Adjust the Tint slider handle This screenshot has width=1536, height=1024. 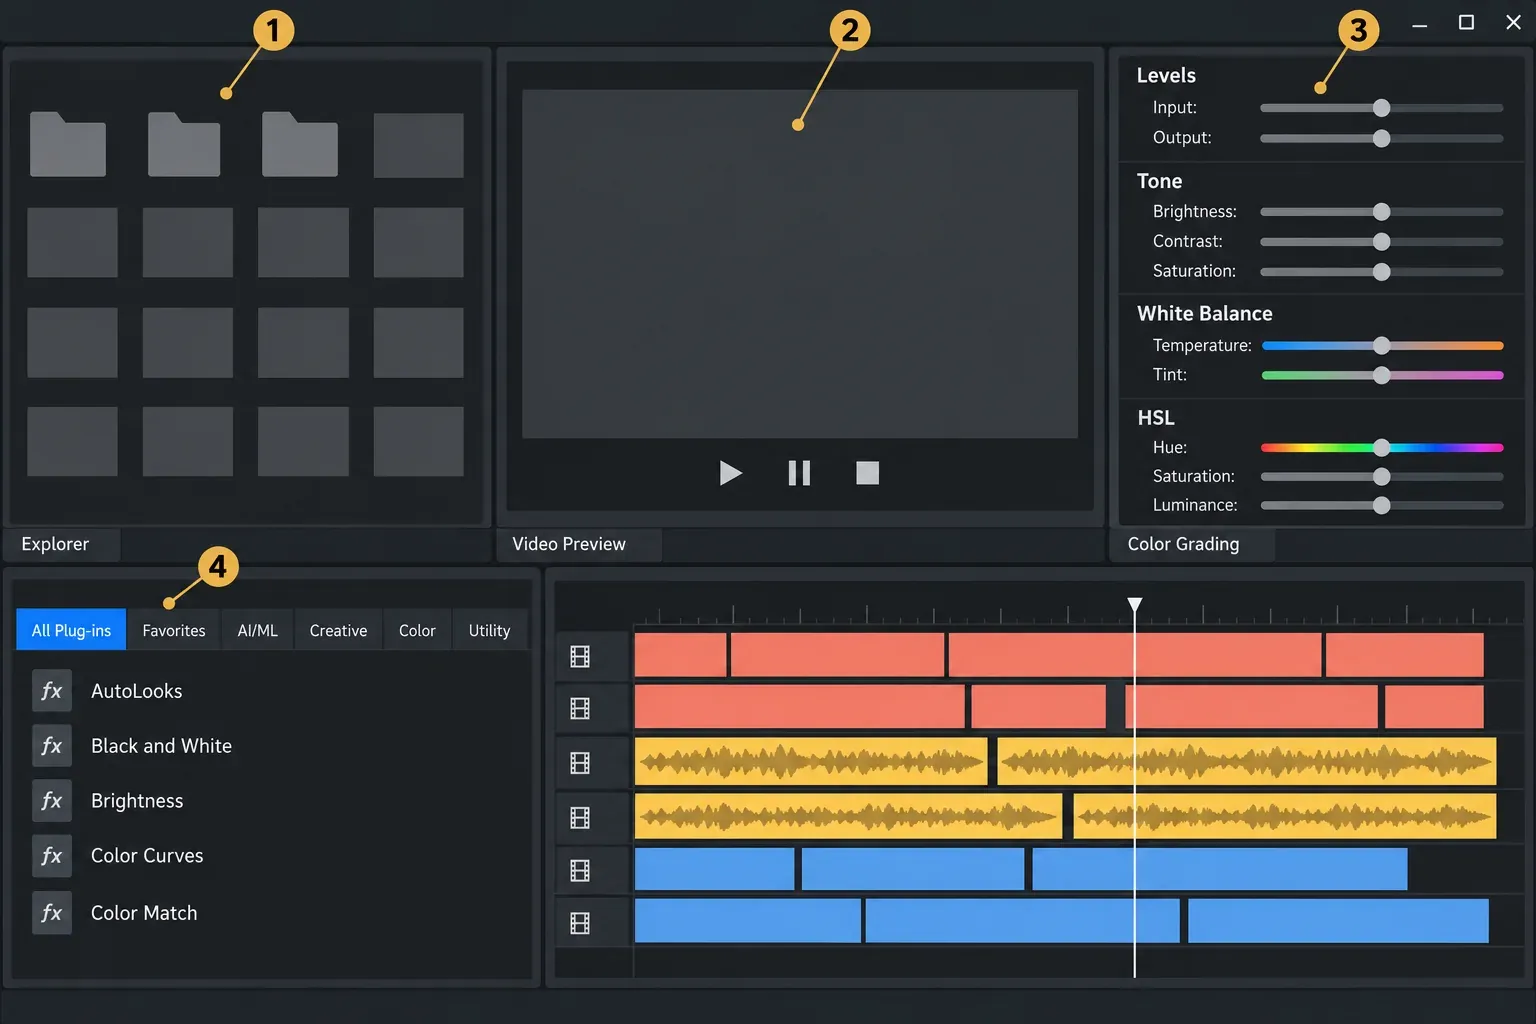click(x=1382, y=376)
